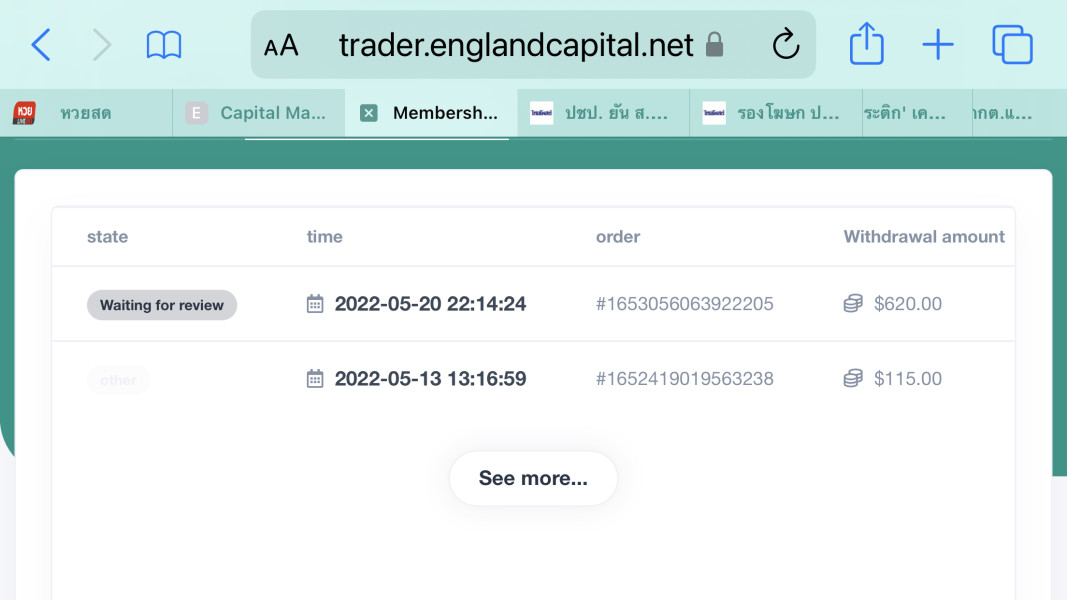Tap the Safari back arrow
1067x600 pixels.
41,45
